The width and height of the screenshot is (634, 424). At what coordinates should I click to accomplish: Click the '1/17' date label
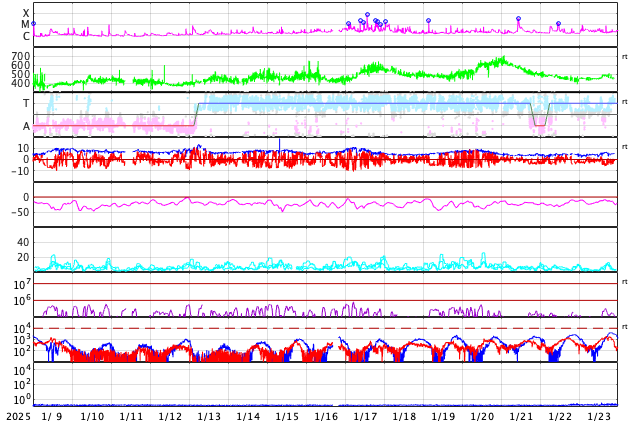pyautogui.click(x=365, y=417)
